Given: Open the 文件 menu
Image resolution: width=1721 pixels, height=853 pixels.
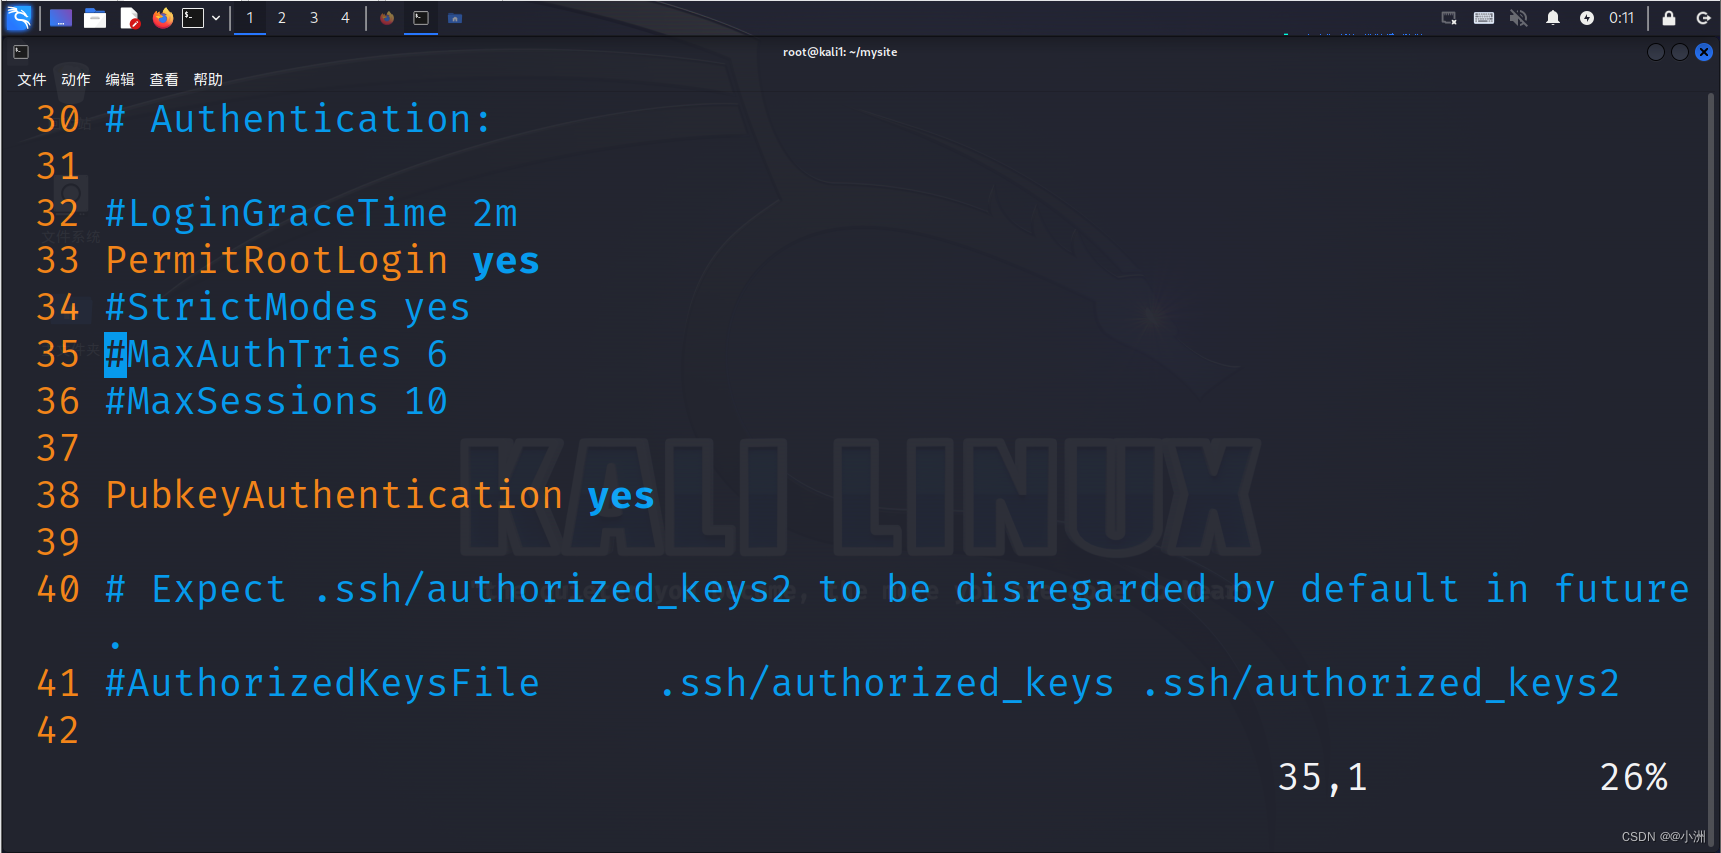Looking at the screenshot, I should pyautogui.click(x=31, y=79).
